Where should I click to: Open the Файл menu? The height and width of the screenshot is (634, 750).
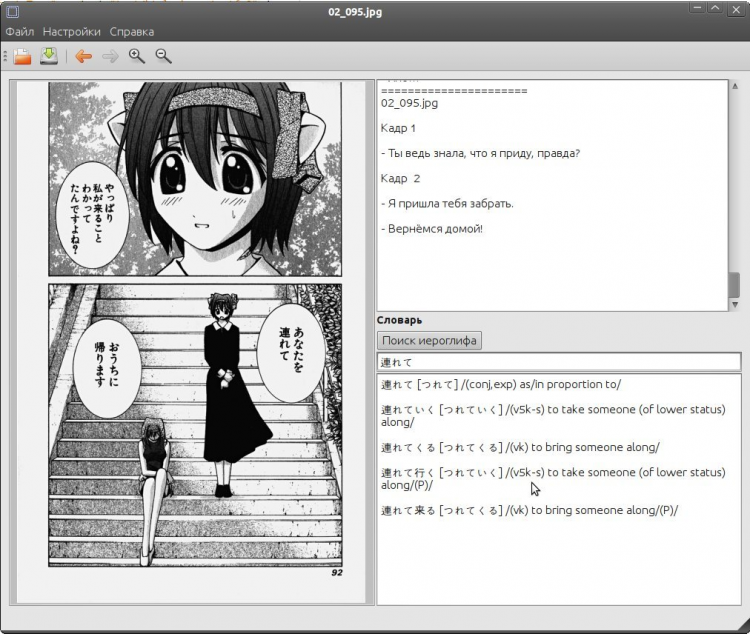20,32
